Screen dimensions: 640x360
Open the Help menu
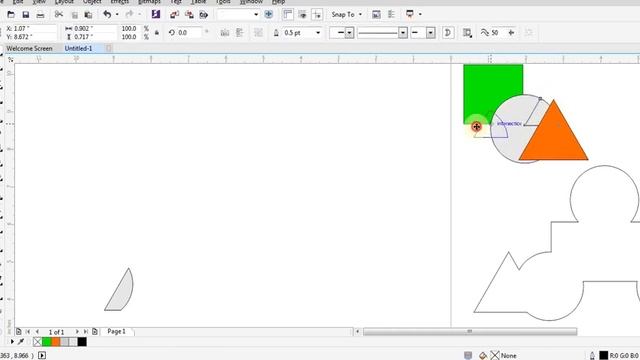coord(278,2)
